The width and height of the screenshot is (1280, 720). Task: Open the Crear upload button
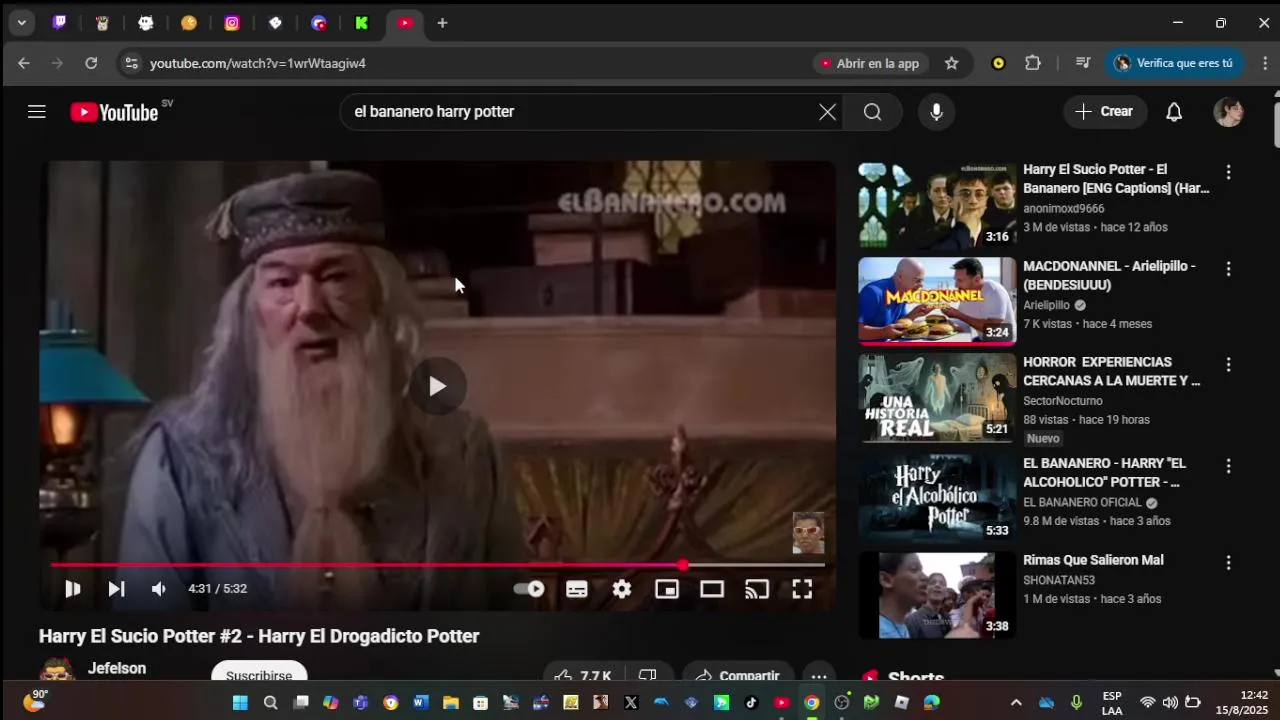tap(1104, 112)
